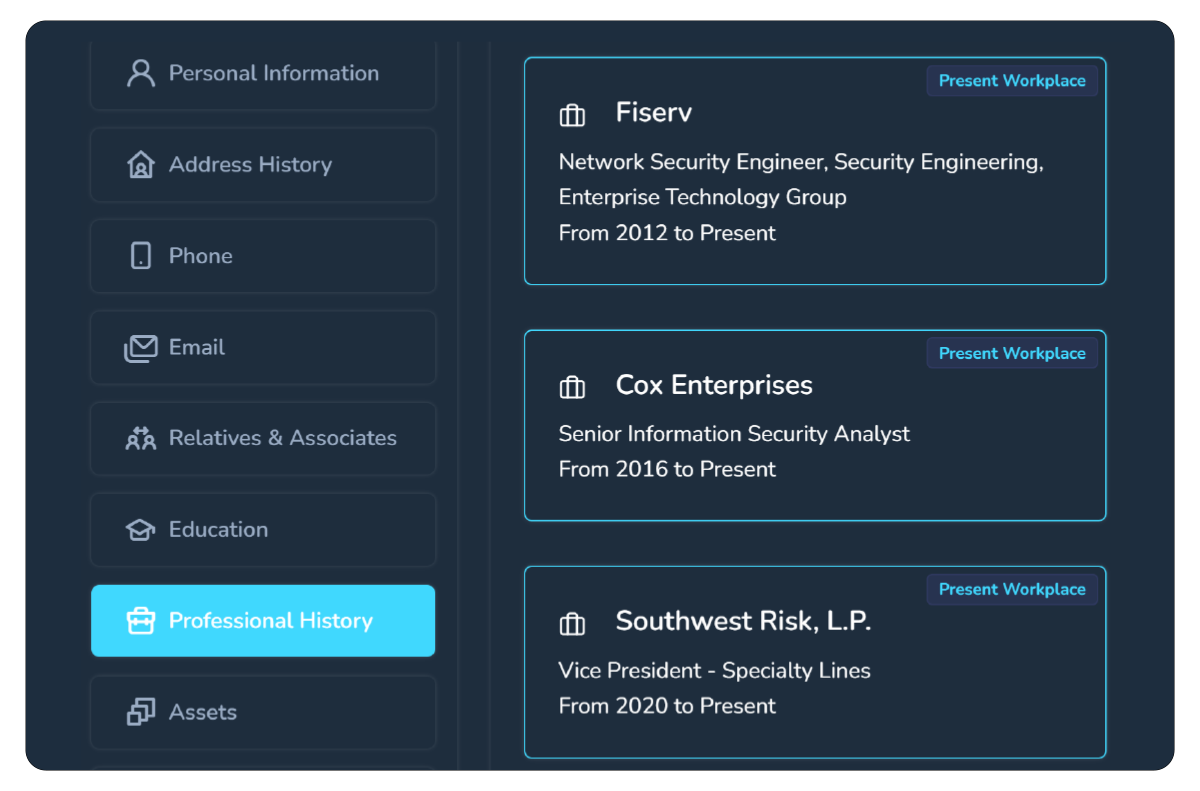Click the briefcase icon beside Cox Enterprises

572,387
